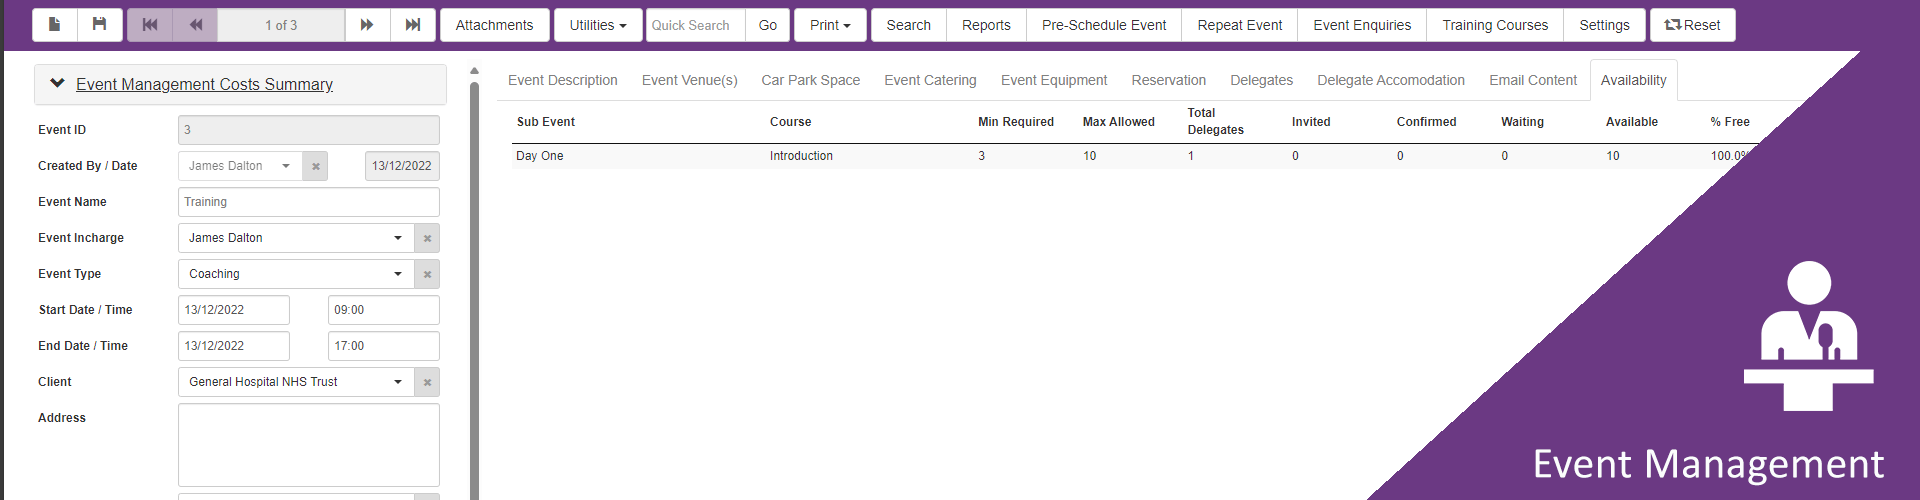Open Event Management Costs Summary link
This screenshot has width=1920, height=500.
coord(205,84)
